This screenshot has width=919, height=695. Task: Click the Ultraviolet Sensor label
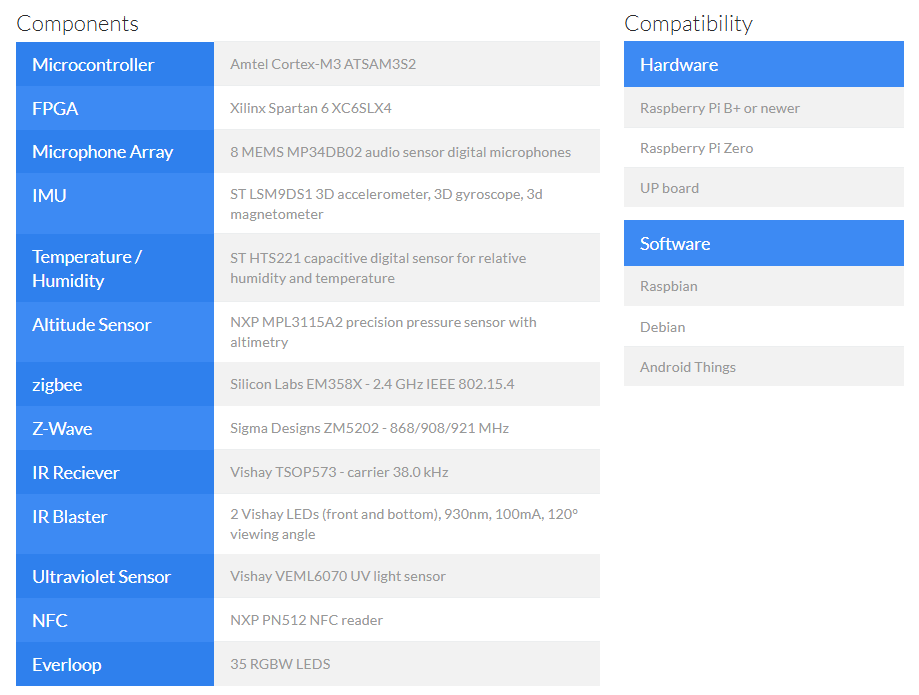coord(101,577)
